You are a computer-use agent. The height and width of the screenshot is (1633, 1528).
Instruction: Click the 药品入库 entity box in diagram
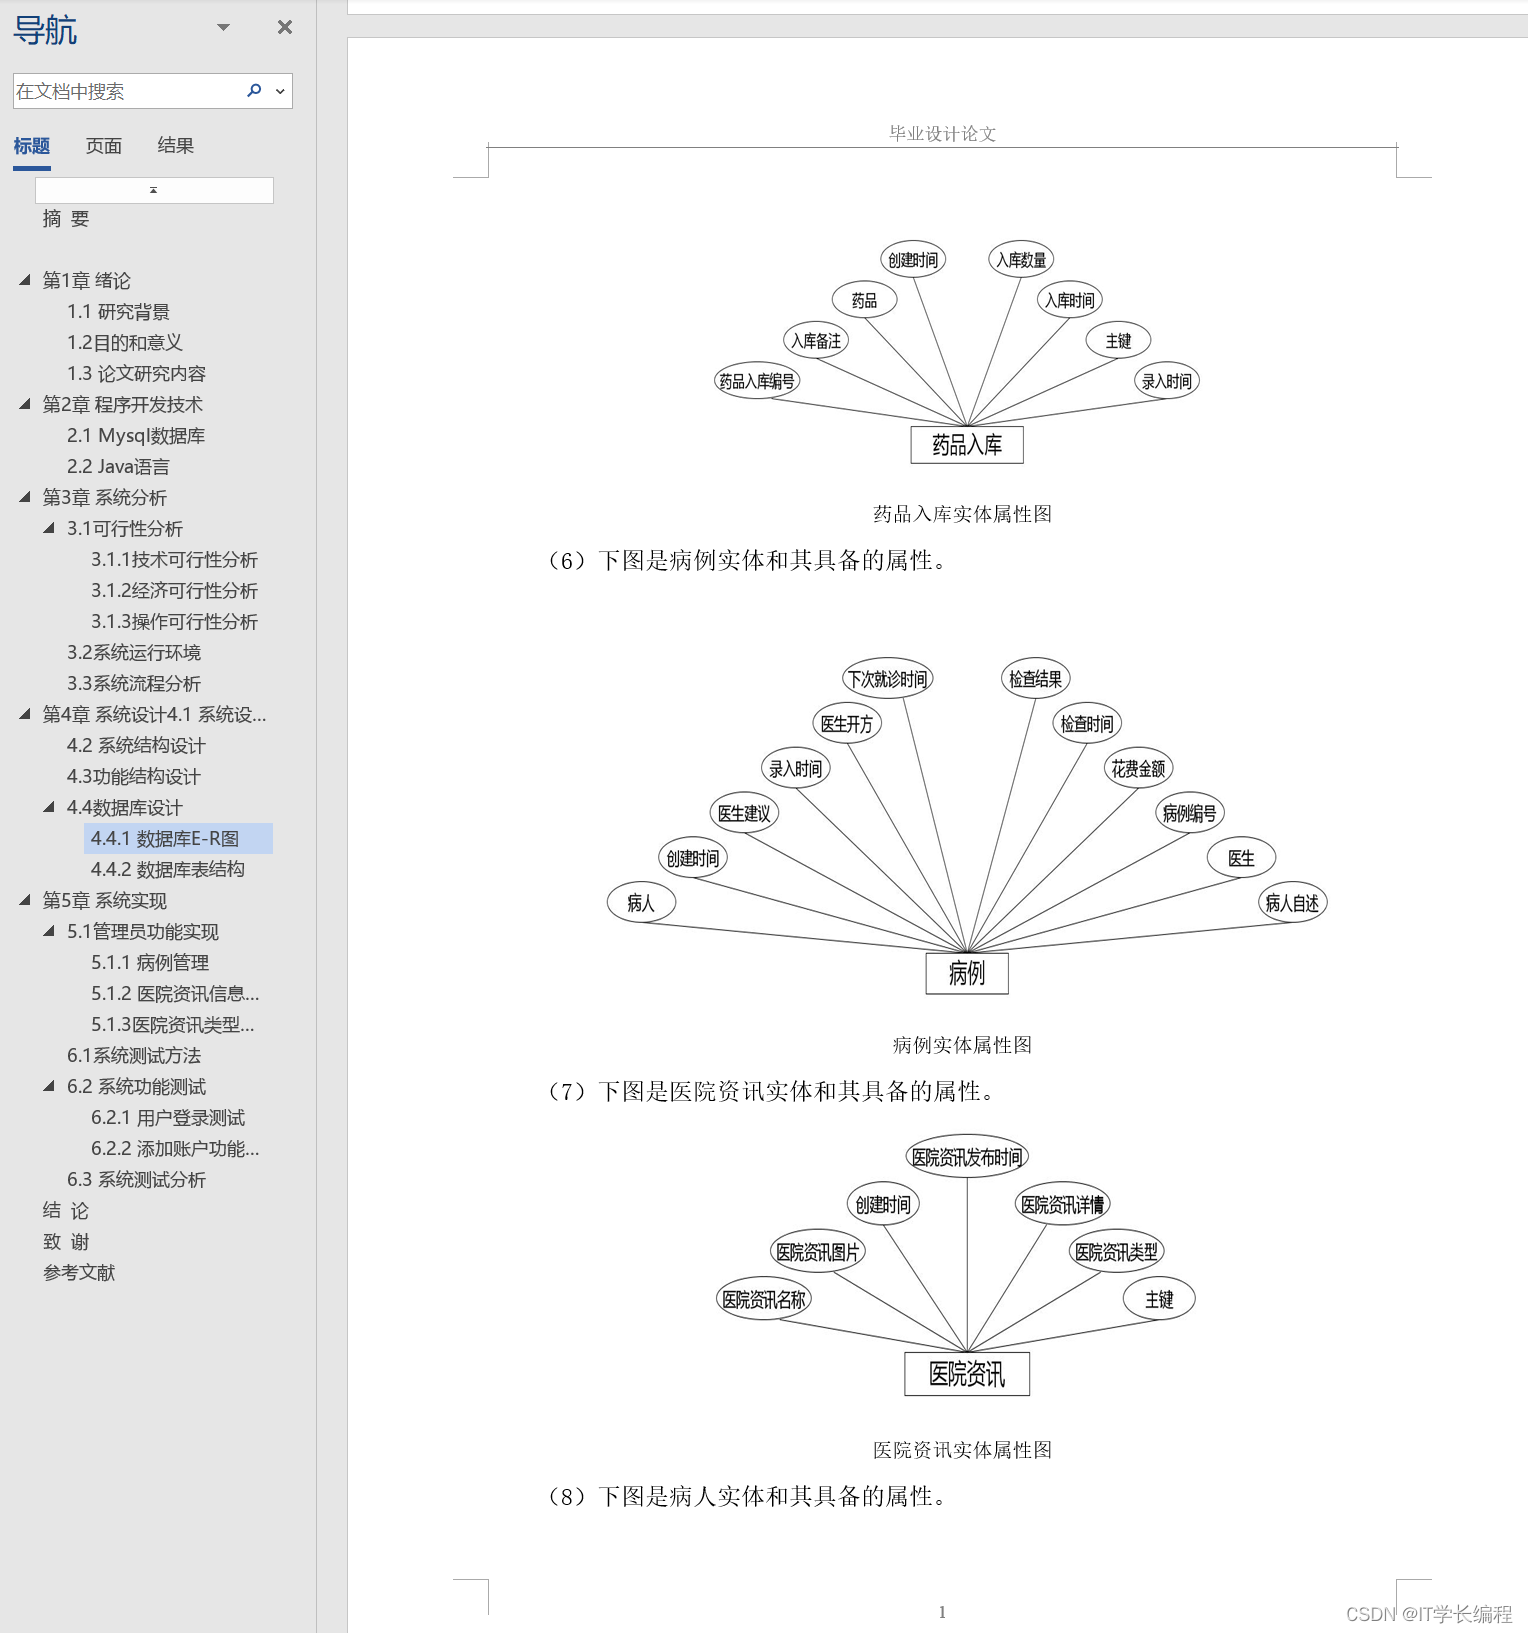967,445
